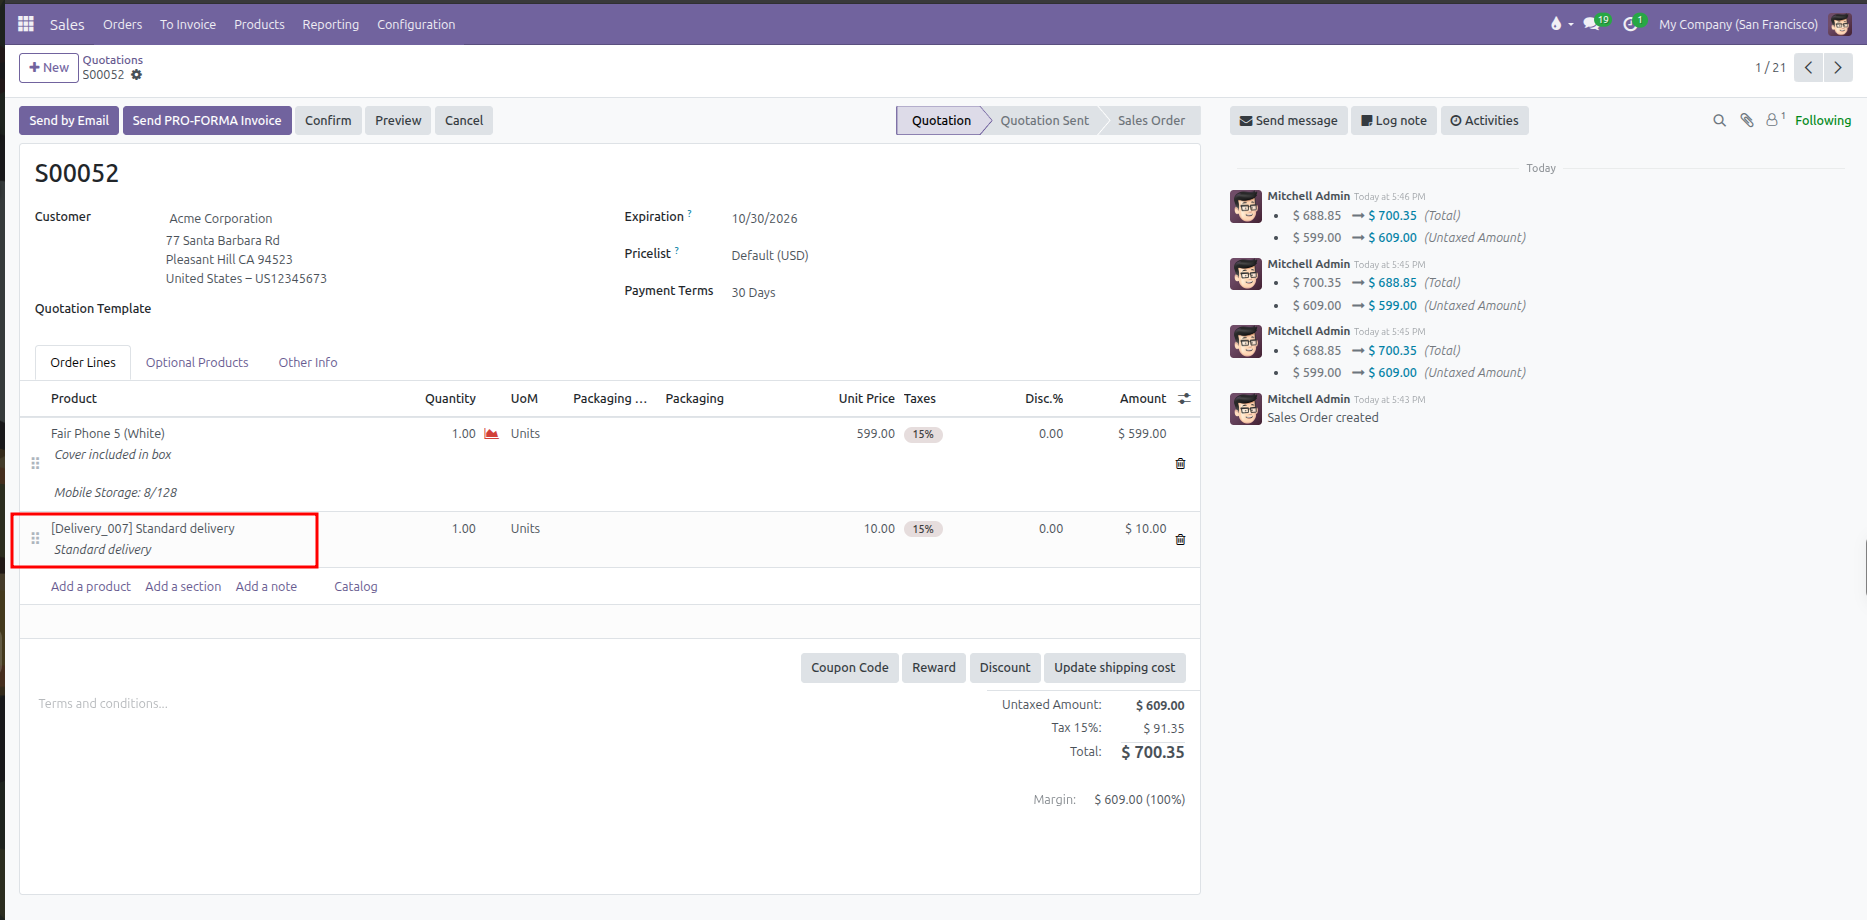
Task: Open the activities clock icon in navbar
Action: tap(1630, 24)
